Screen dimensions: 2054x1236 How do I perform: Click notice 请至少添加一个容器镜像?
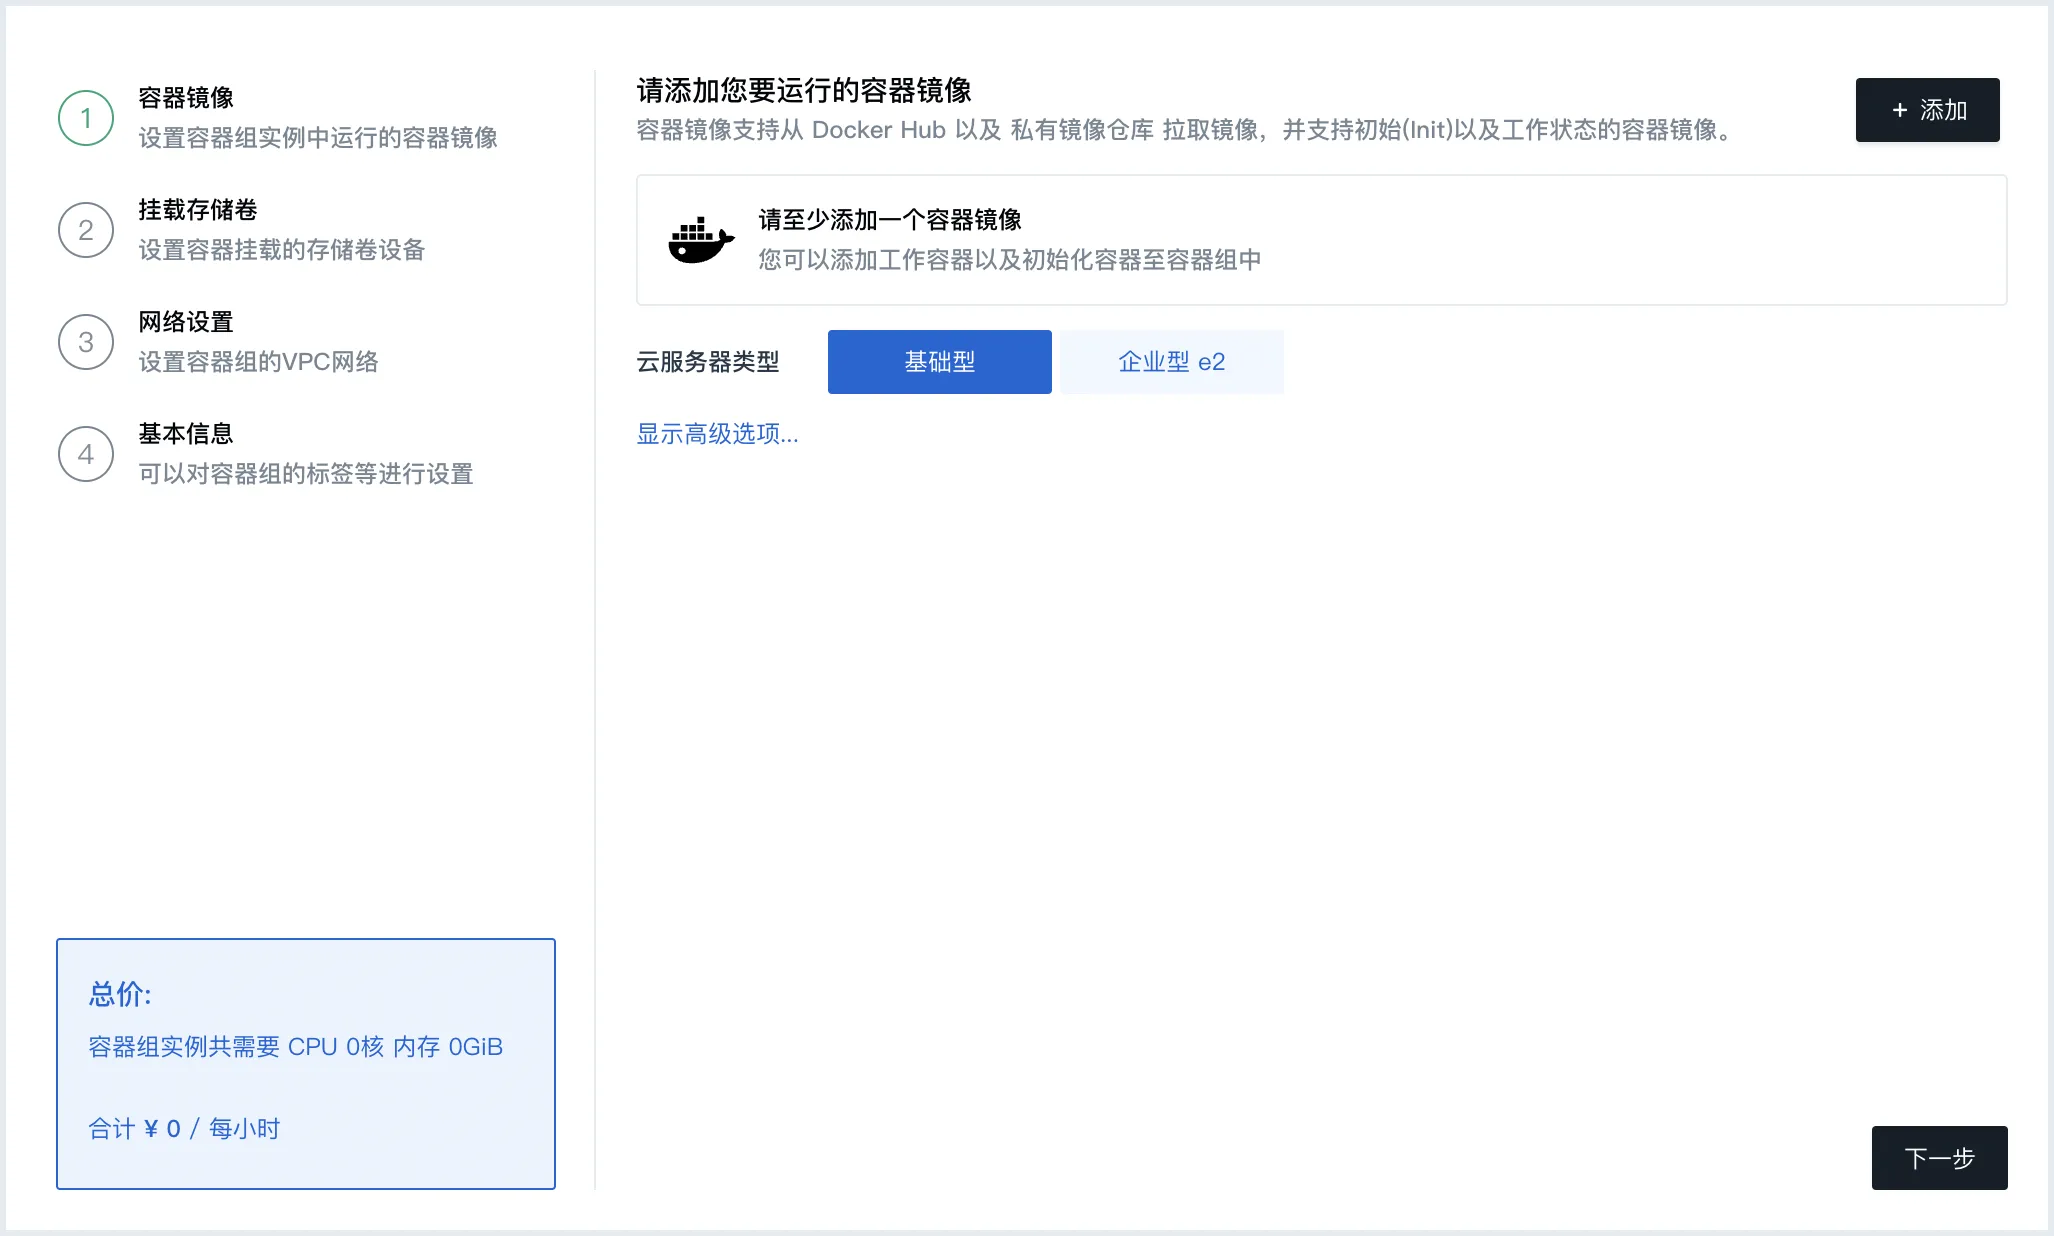pos(890,220)
